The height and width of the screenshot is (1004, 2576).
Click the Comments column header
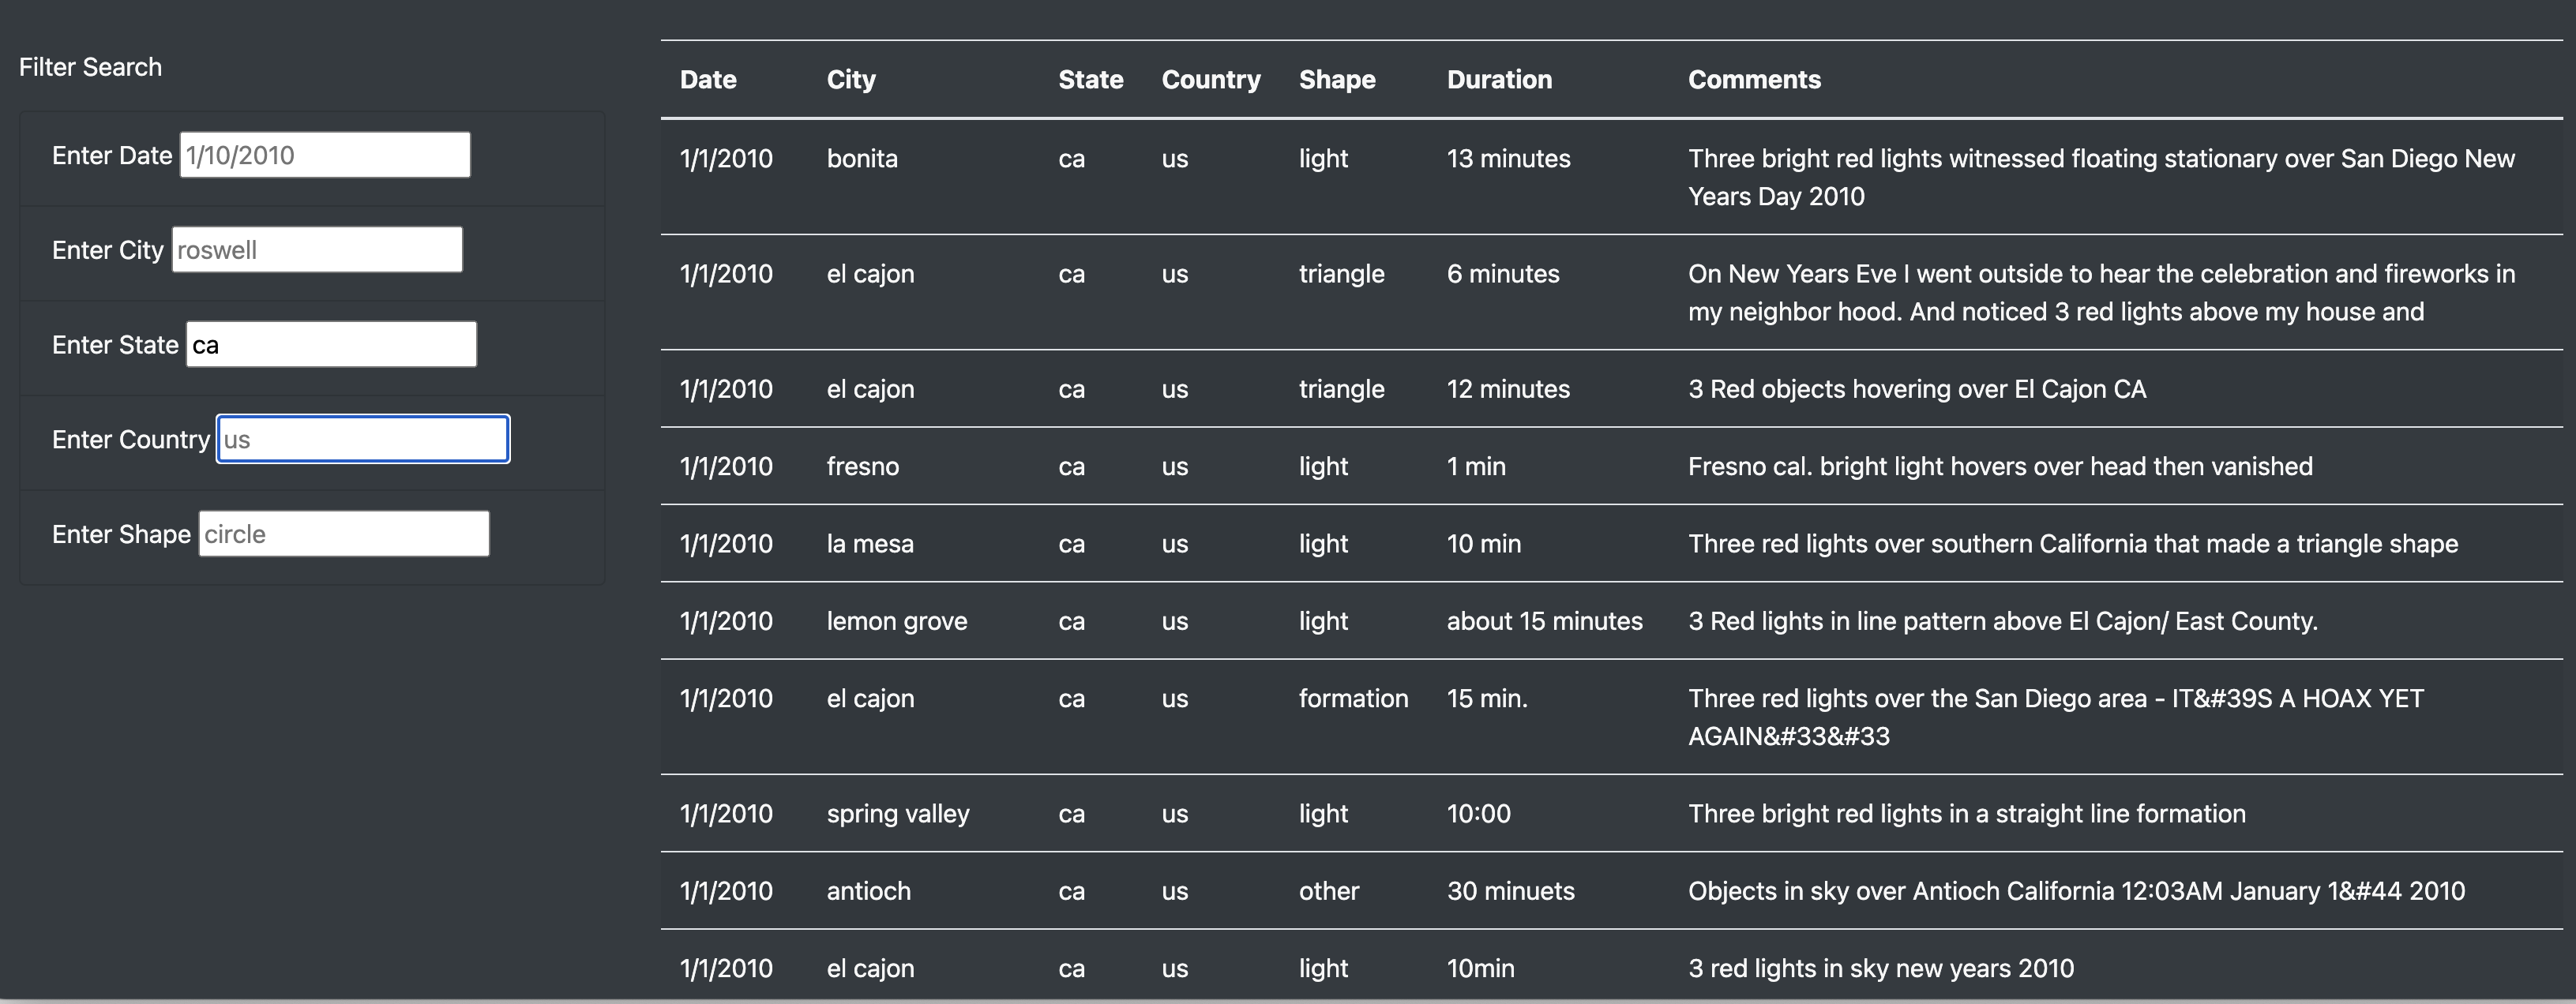pyautogui.click(x=1754, y=80)
